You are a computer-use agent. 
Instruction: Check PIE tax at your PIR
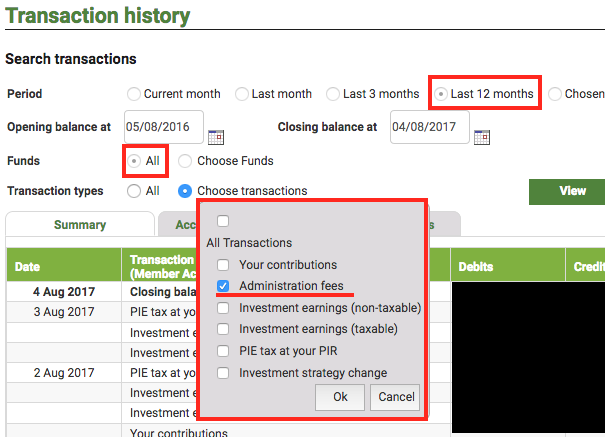(x=223, y=351)
